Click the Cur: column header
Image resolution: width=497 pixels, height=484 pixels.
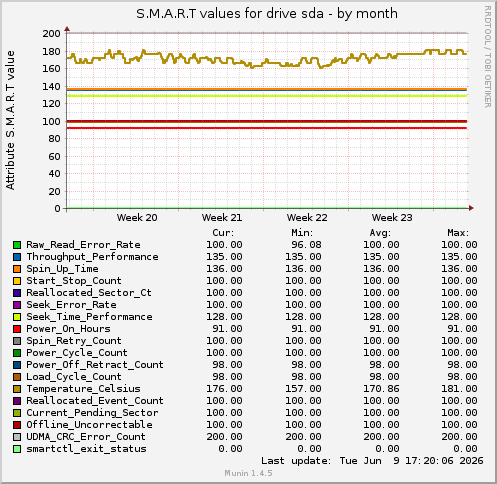click(x=223, y=233)
